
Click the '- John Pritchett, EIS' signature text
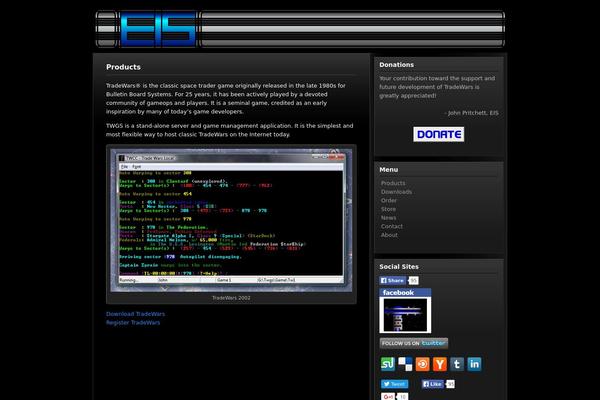coord(471,113)
